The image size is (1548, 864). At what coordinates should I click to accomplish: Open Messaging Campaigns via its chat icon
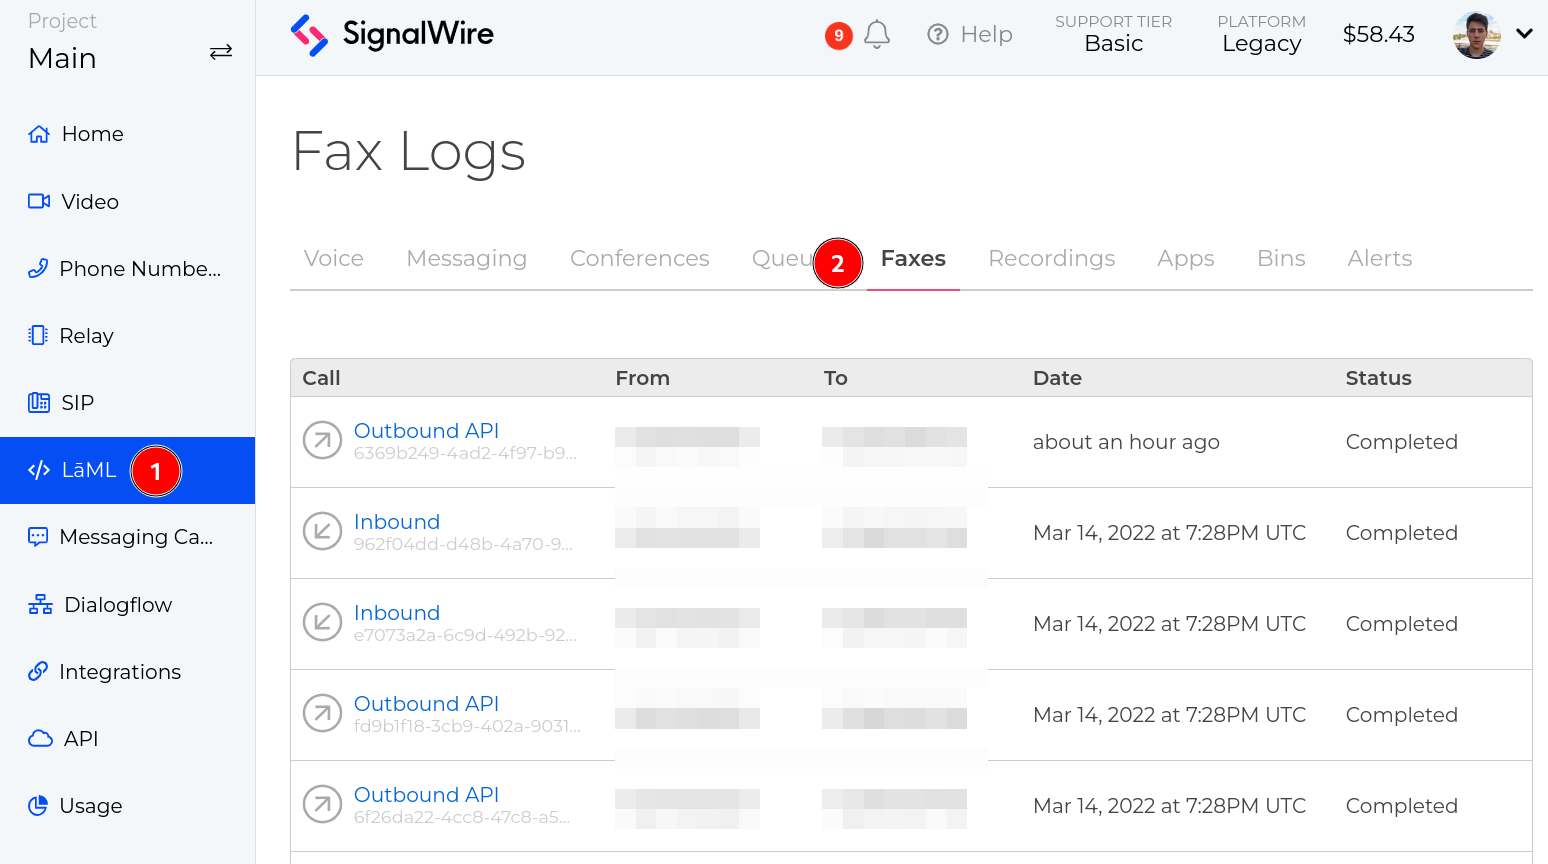pyautogui.click(x=38, y=536)
